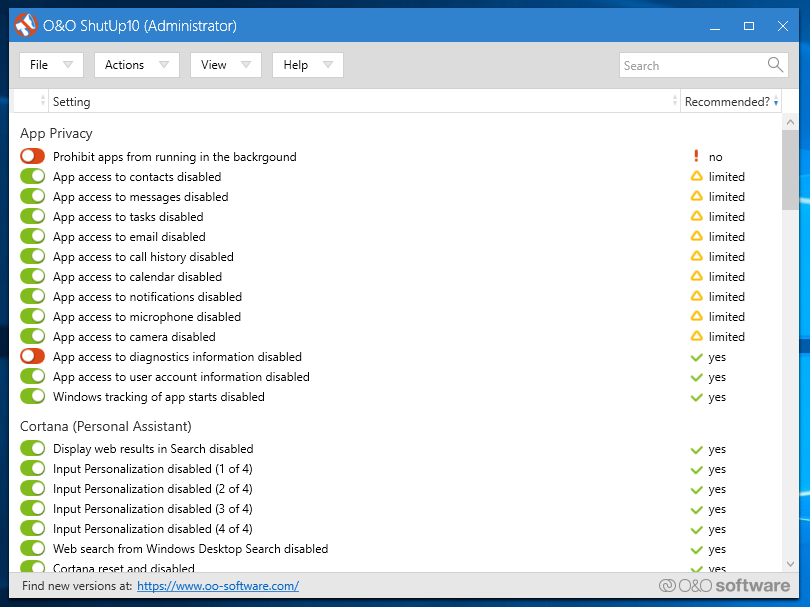This screenshot has width=810, height=607.
Task: Toggle 'Web search from Windows Desktop Search disabled'
Action: 33,549
